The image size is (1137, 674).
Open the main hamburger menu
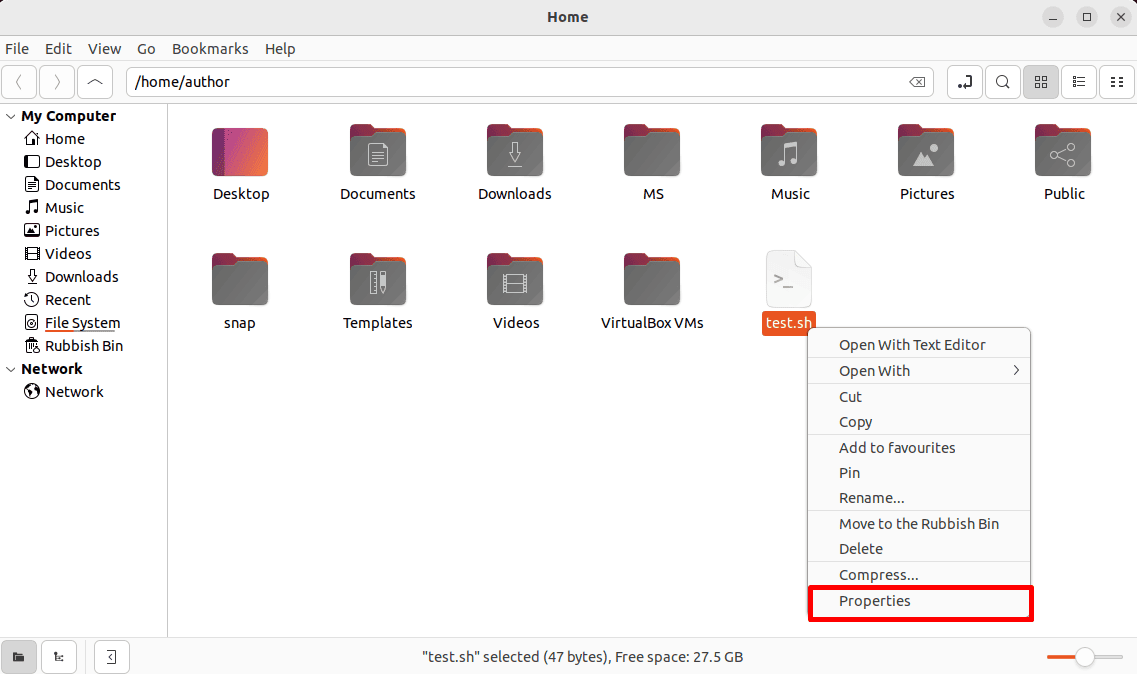pyautogui.click(x=1117, y=82)
